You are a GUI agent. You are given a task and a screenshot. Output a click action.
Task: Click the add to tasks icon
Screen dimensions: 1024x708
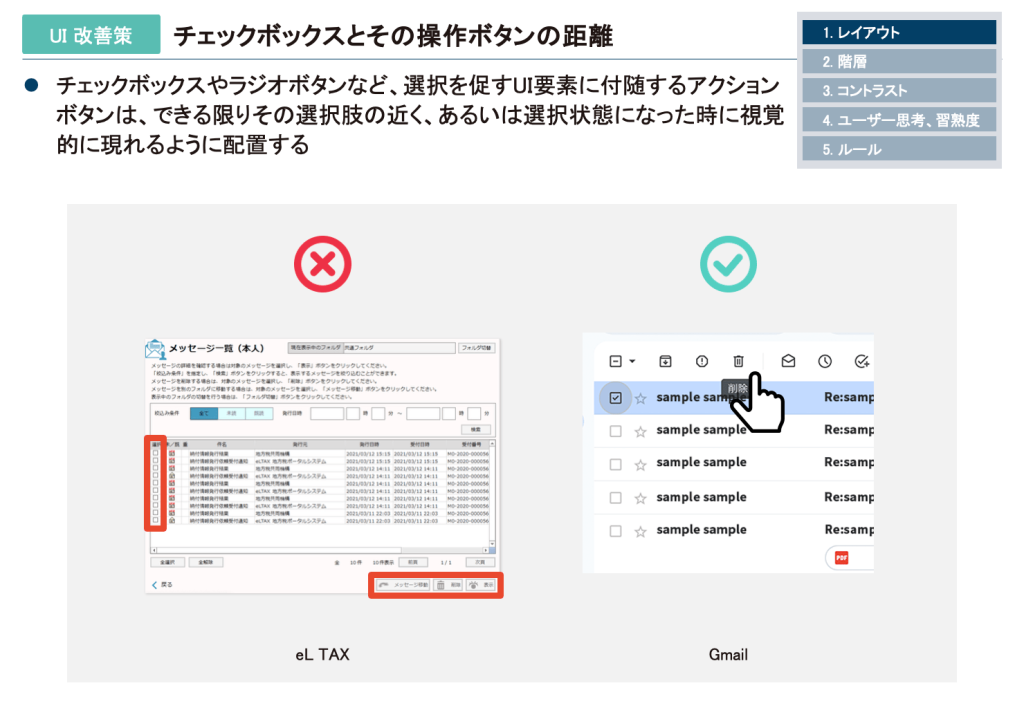tap(862, 361)
